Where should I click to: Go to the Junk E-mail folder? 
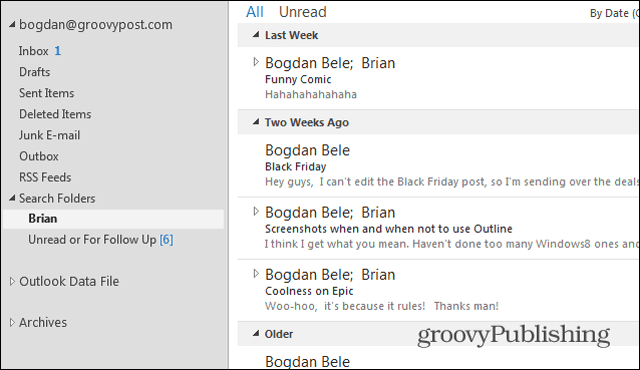(49, 135)
